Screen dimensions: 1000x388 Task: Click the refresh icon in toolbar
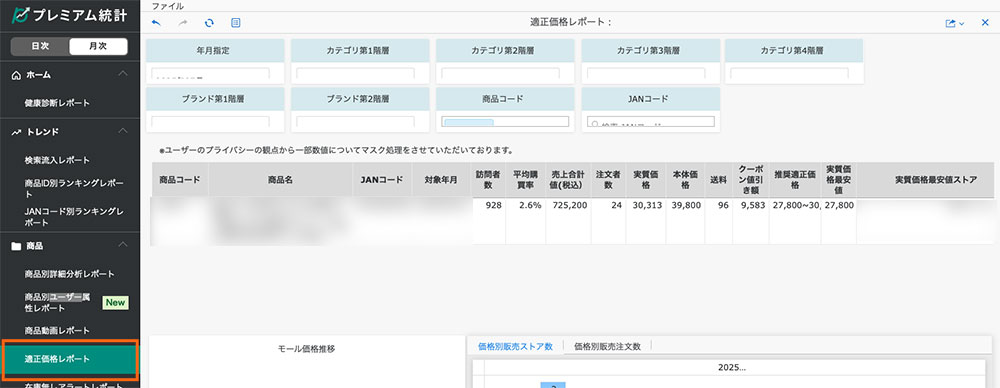point(209,23)
